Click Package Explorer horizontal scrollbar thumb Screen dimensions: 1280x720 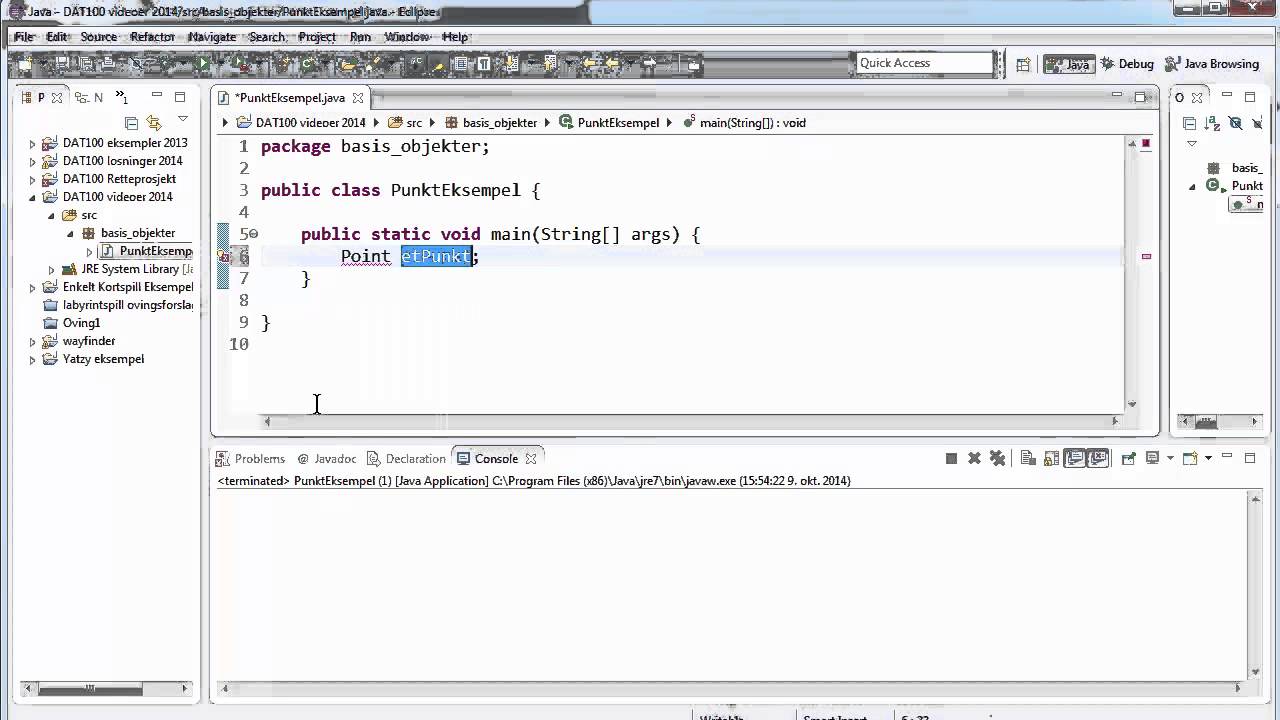click(x=90, y=688)
